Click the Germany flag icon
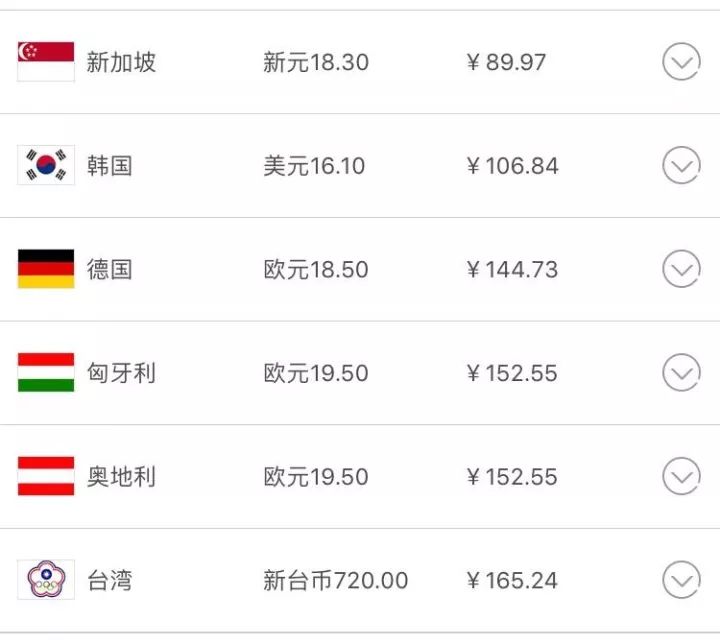 46,269
